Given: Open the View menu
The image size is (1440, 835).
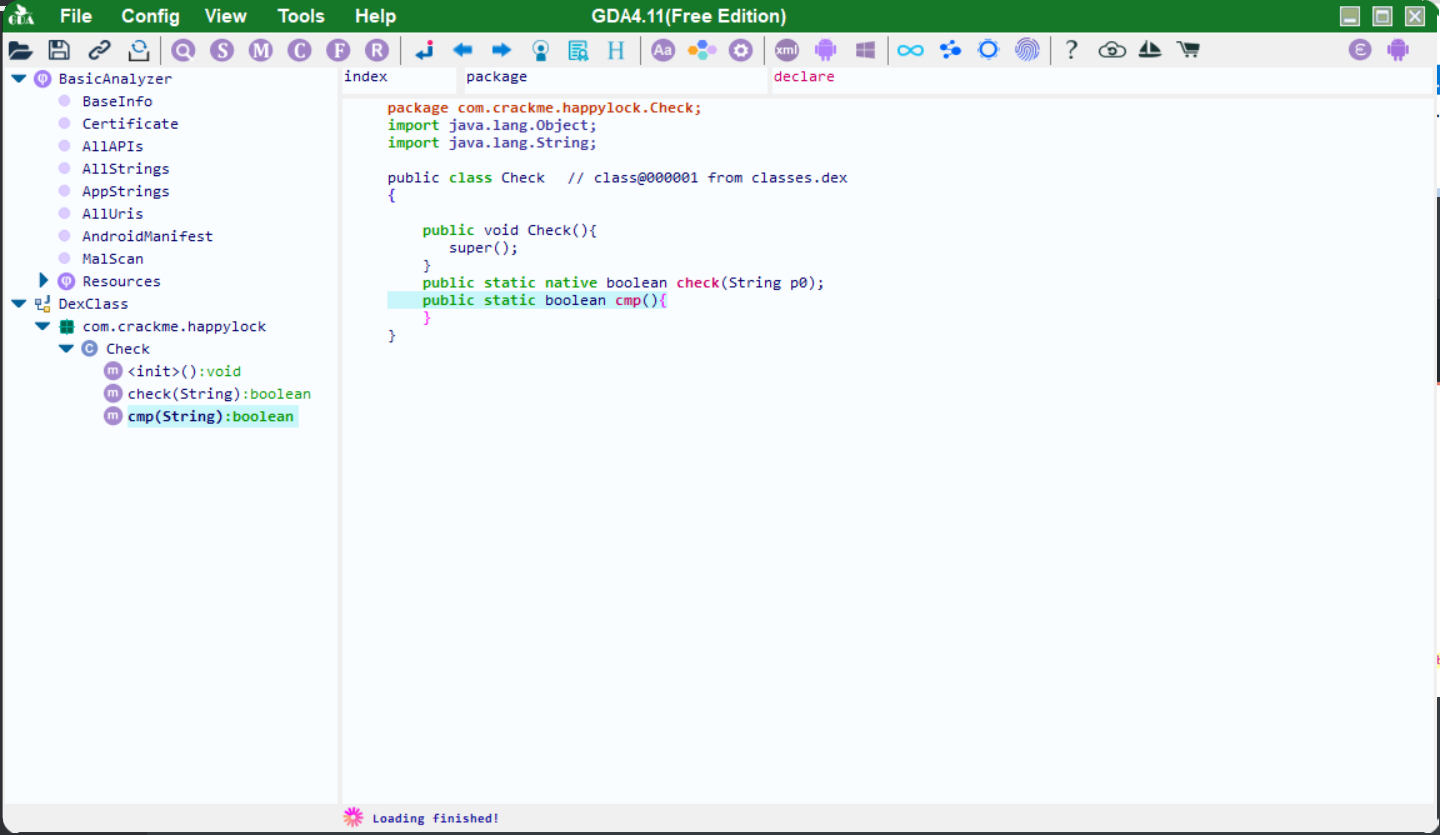Looking at the screenshot, I should pos(226,17).
